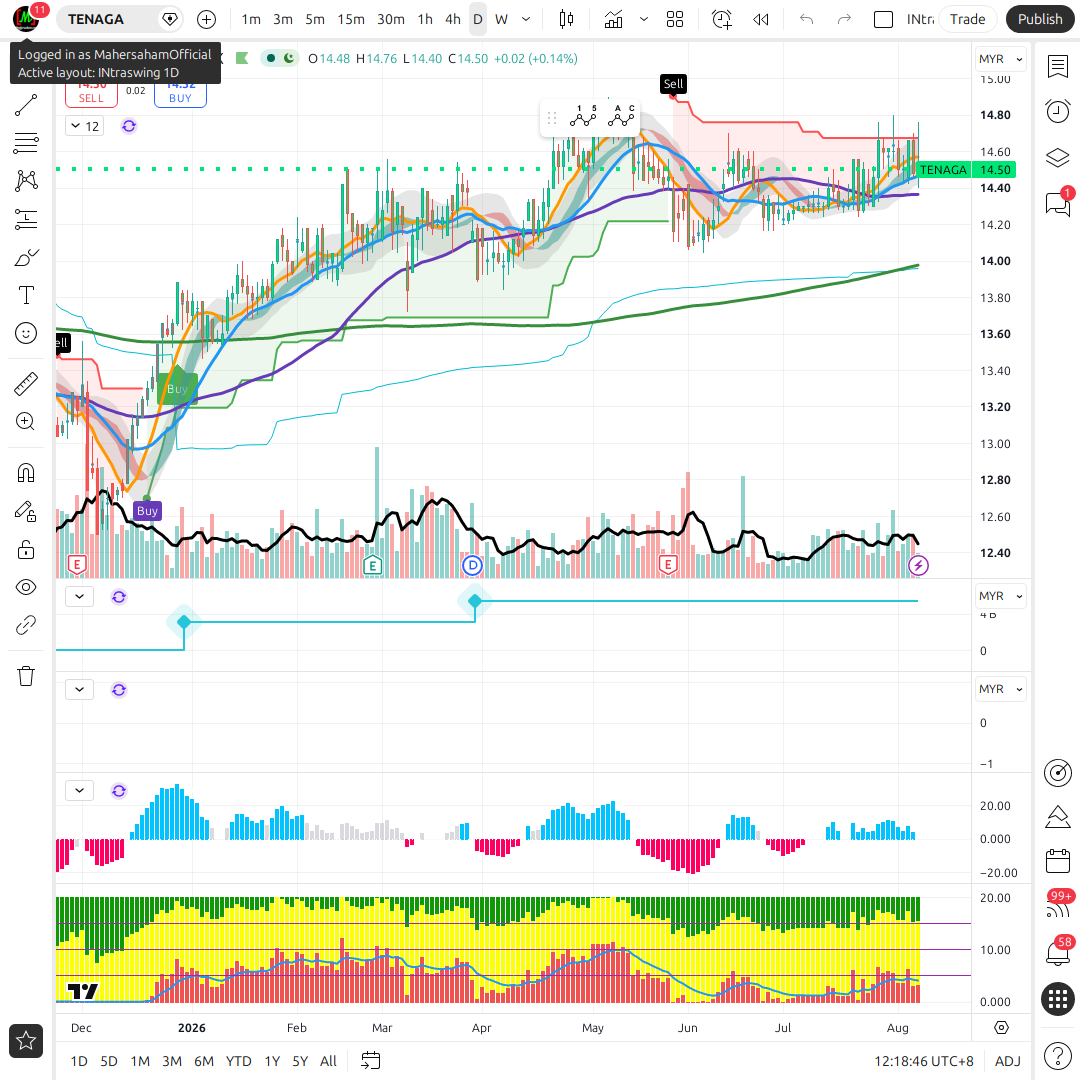Switch to 1h timeframe

[425, 19]
